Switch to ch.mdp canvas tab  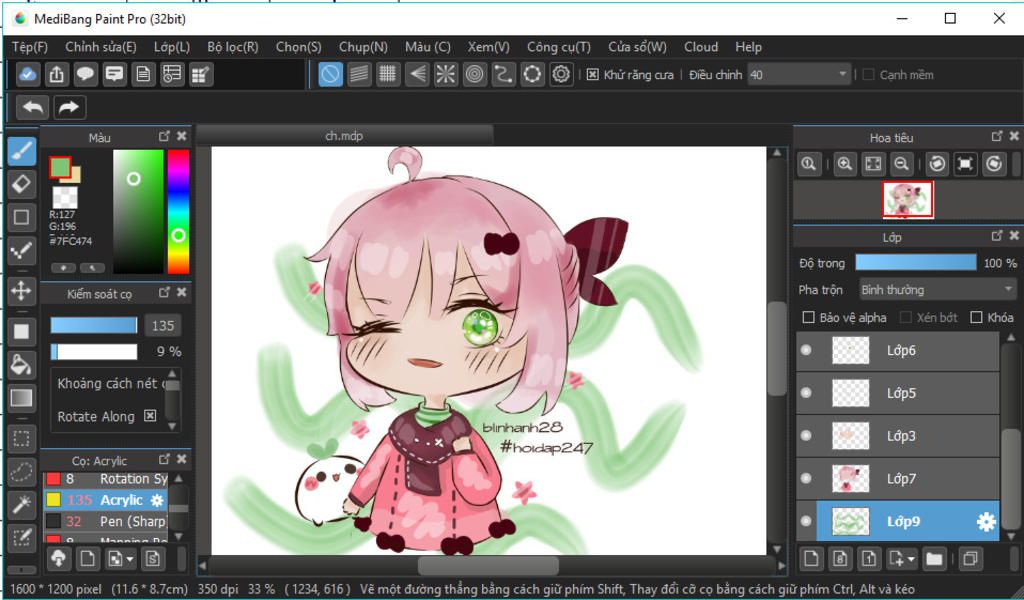344,136
